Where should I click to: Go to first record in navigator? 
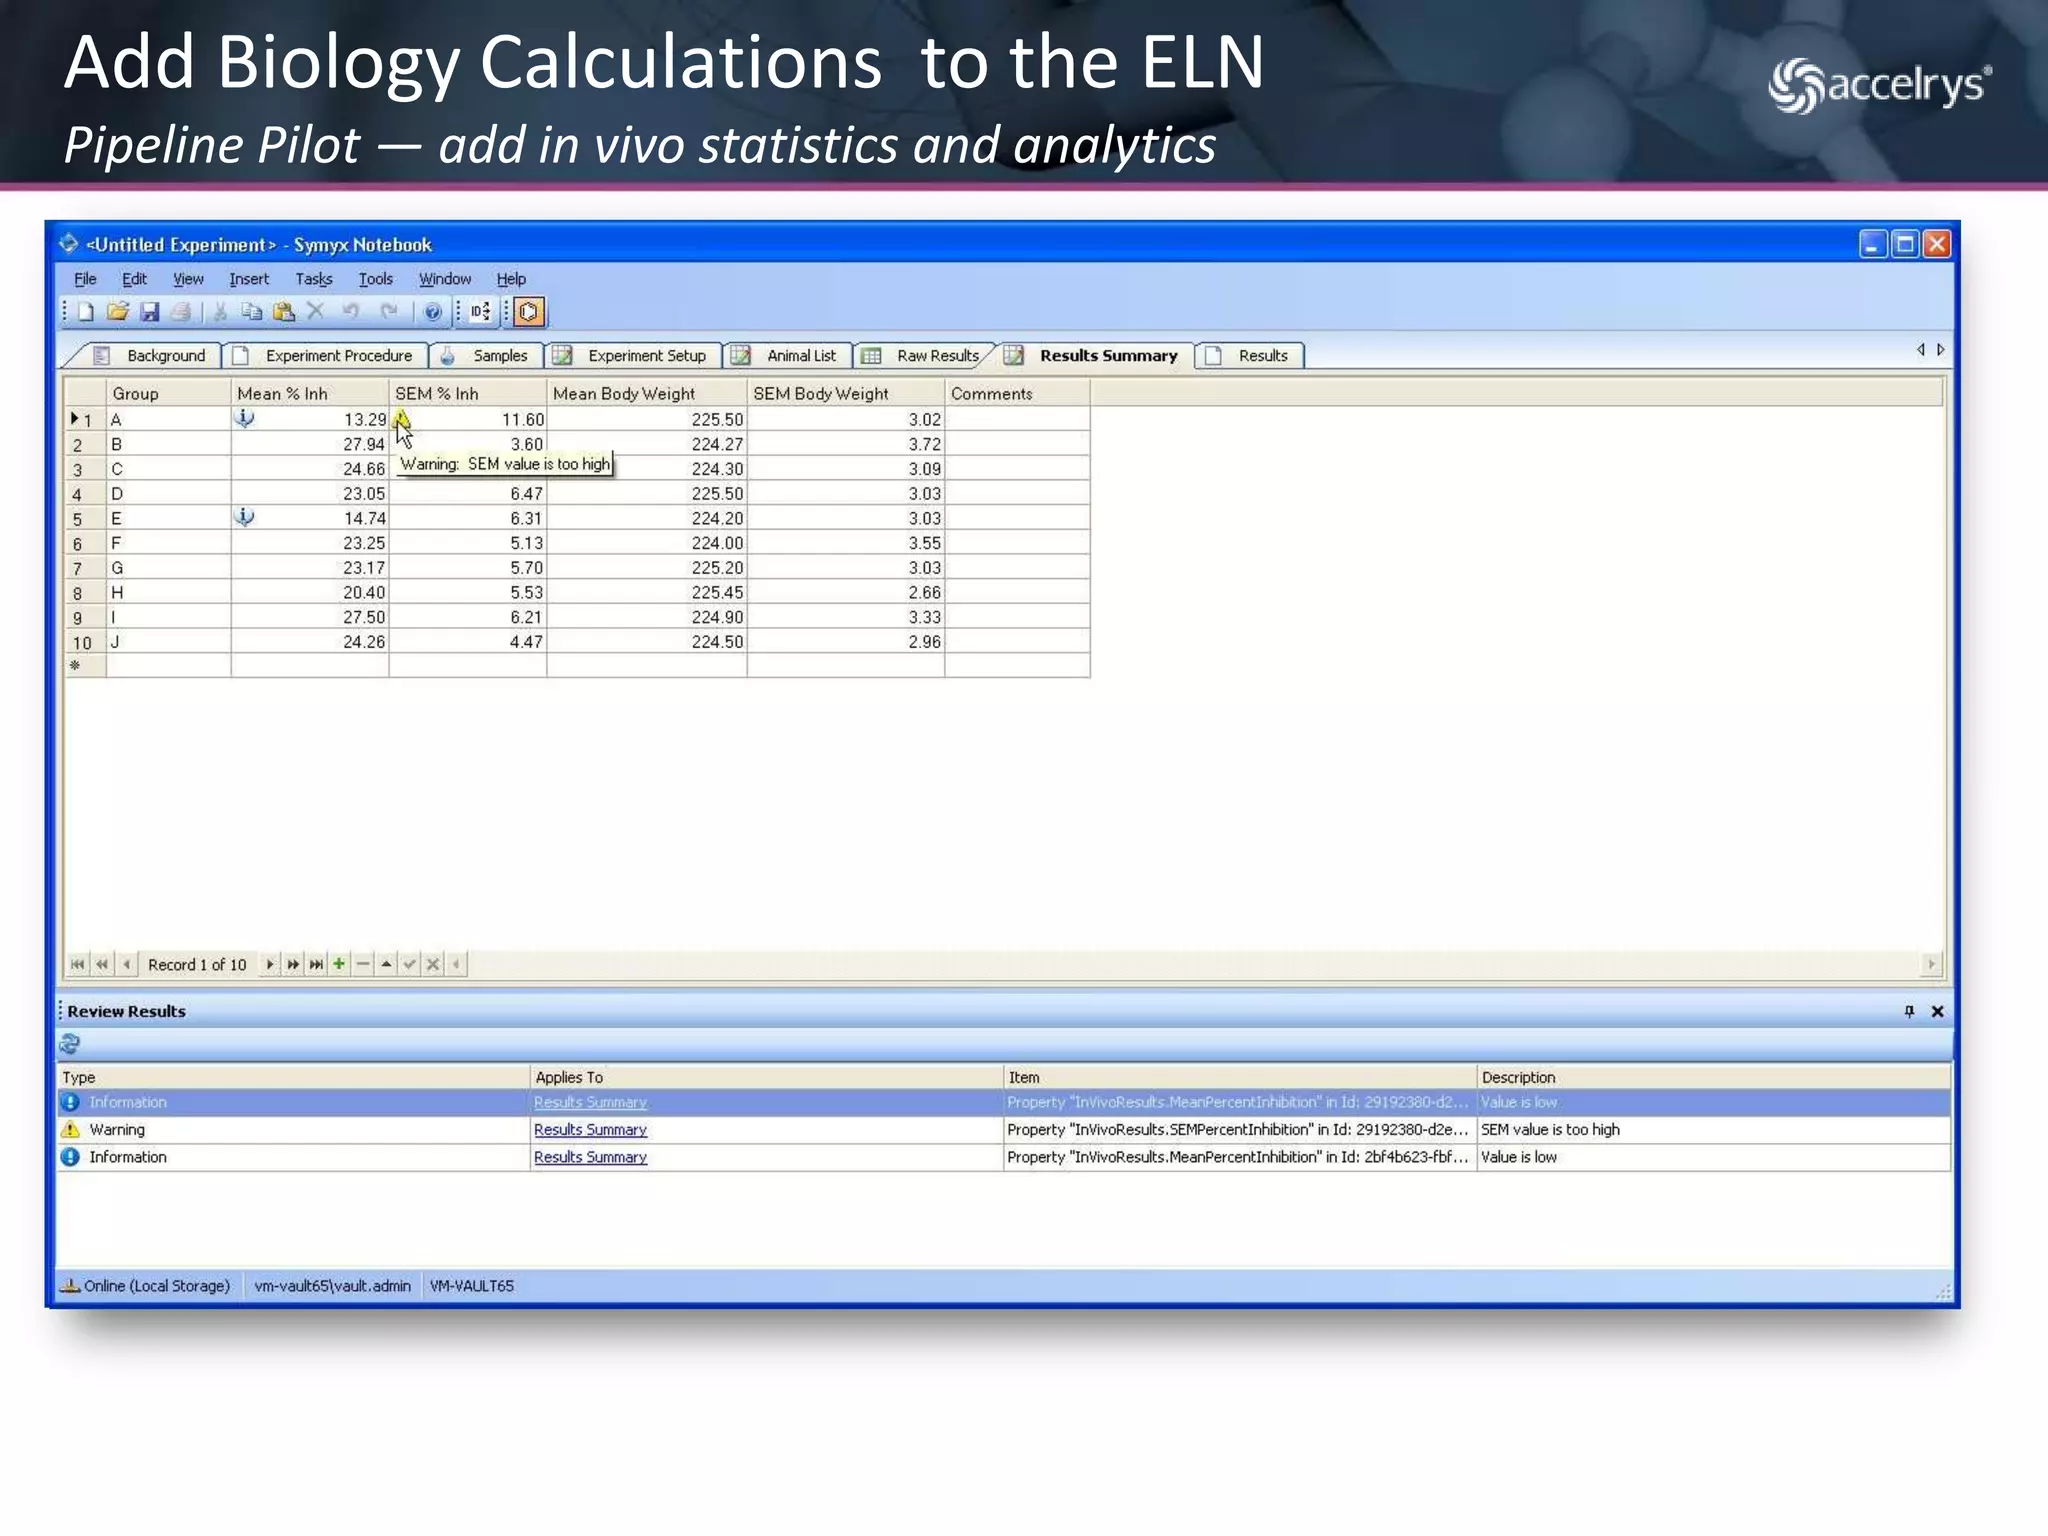tap(78, 964)
